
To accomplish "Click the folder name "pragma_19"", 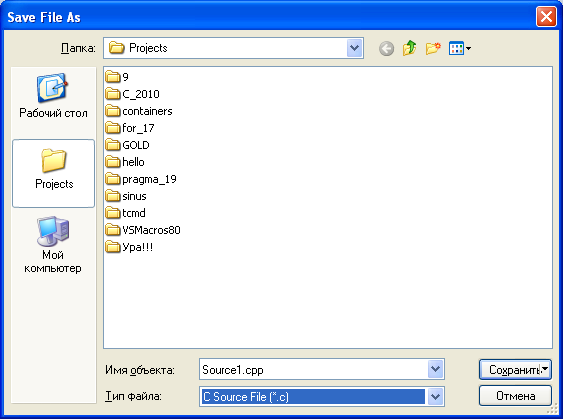I will click(149, 179).
